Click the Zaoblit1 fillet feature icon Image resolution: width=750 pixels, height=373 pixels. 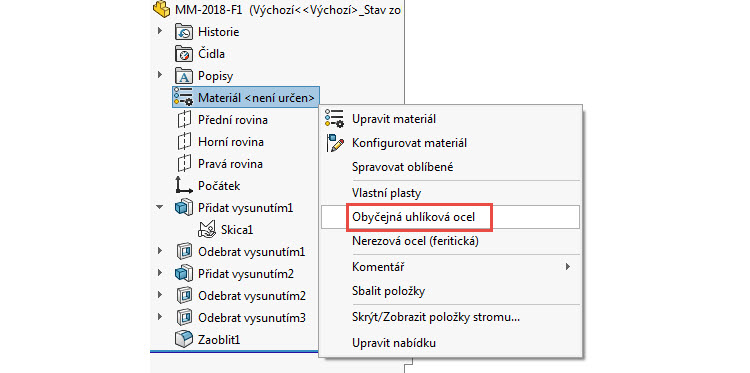tap(184, 340)
